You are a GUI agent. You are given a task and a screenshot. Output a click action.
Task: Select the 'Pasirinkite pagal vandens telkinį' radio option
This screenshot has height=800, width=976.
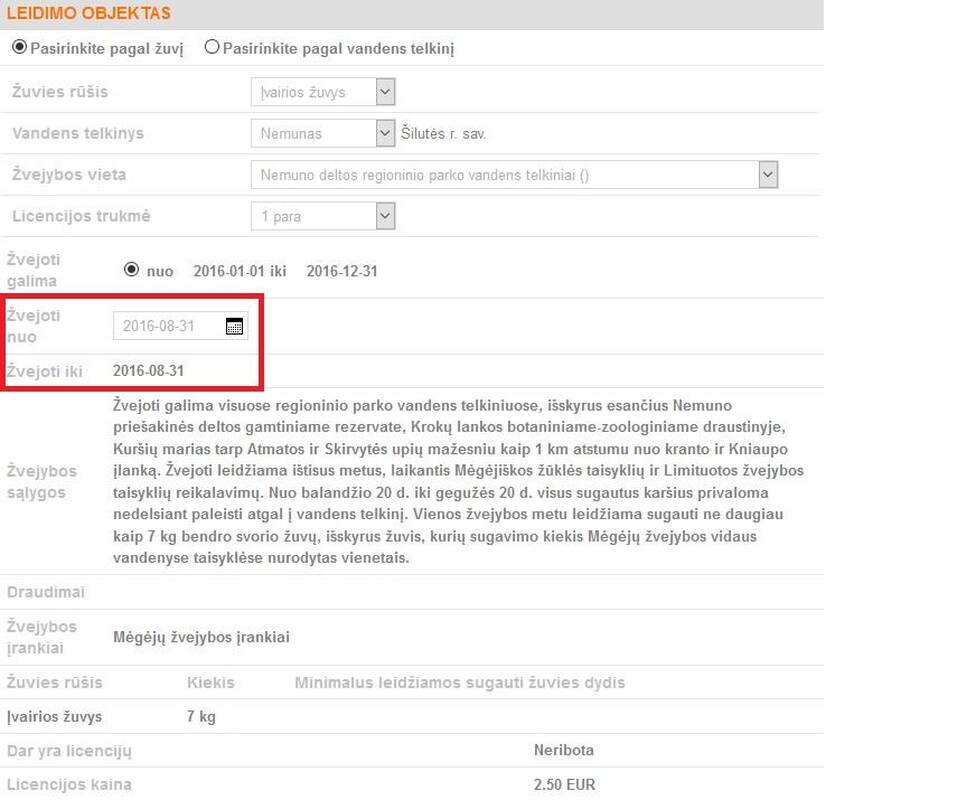tap(212, 47)
